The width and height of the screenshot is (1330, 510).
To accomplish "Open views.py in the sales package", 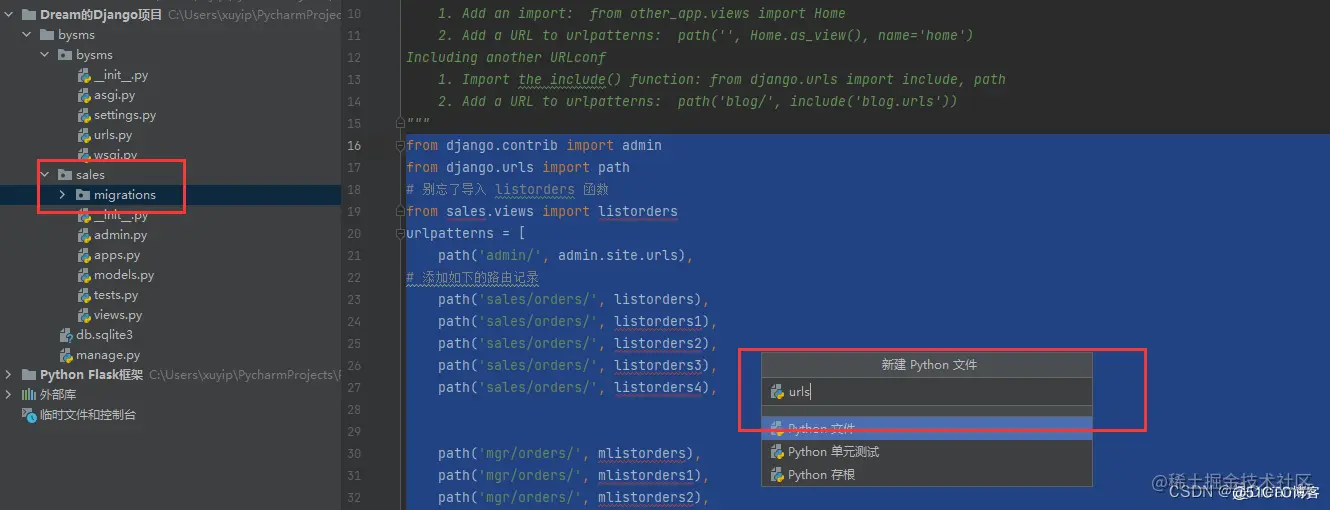I will 118,315.
